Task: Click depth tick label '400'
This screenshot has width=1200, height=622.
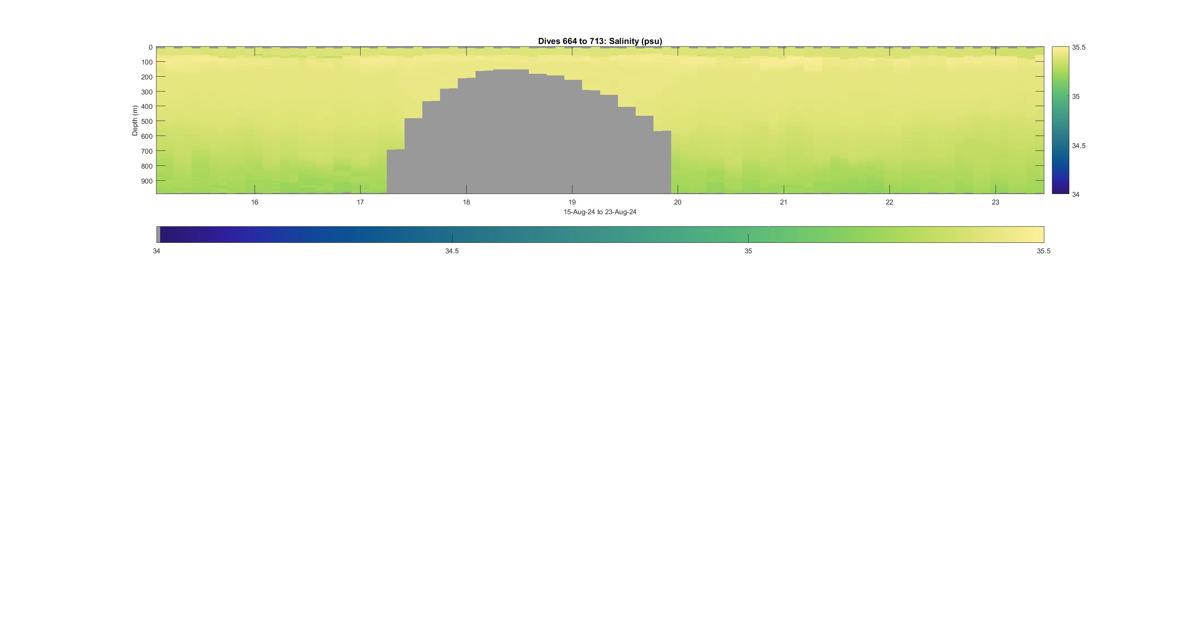Action: (146, 107)
